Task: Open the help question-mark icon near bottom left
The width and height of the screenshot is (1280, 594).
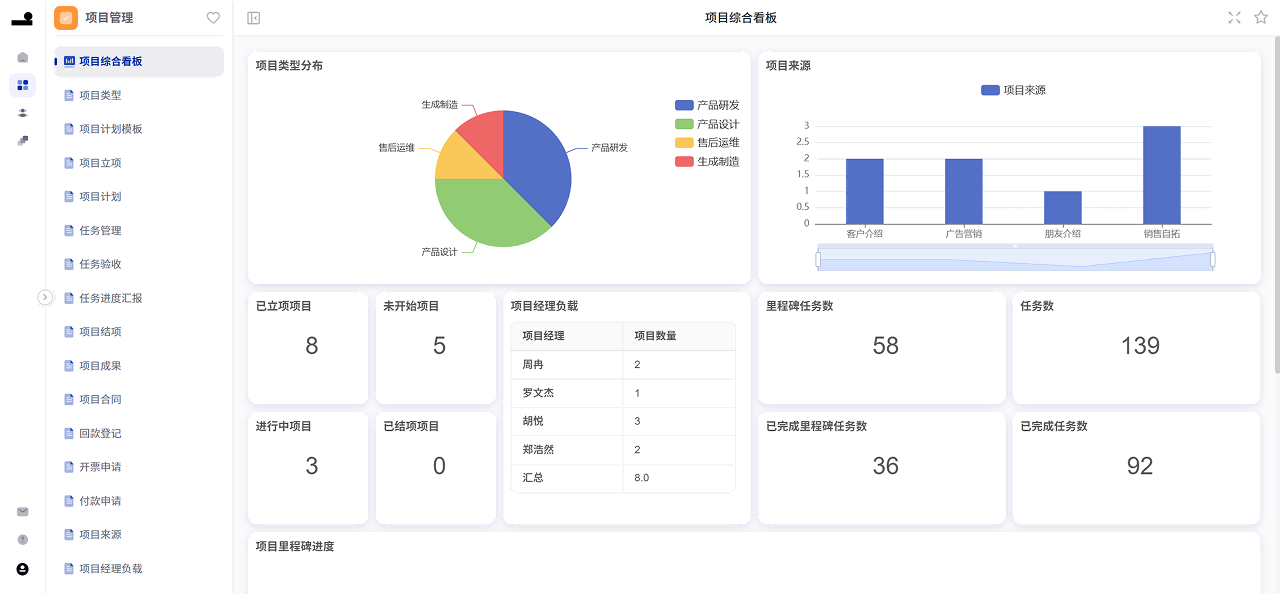Action: point(22,538)
